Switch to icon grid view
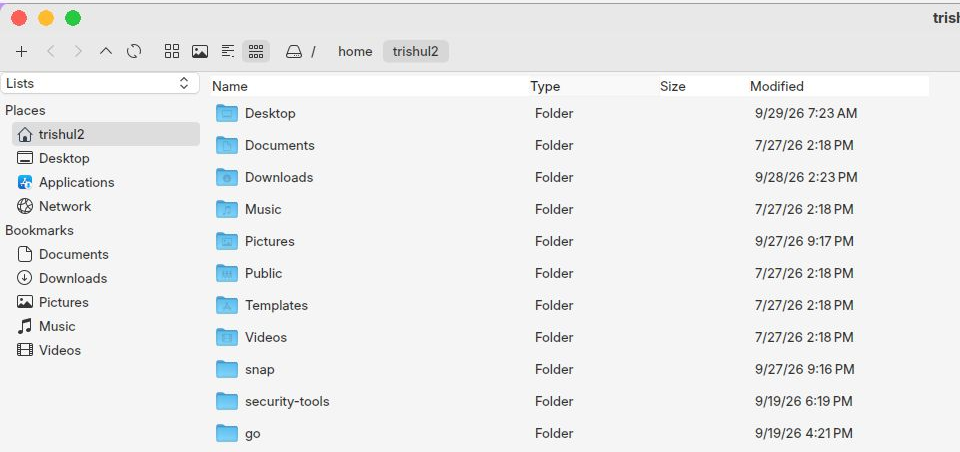The width and height of the screenshot is (960, 452). point(172,51)
